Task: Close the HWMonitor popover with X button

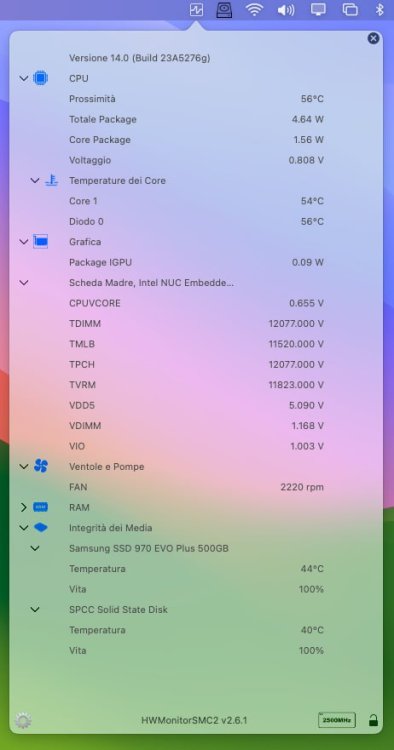Action: tap(373, 38)
